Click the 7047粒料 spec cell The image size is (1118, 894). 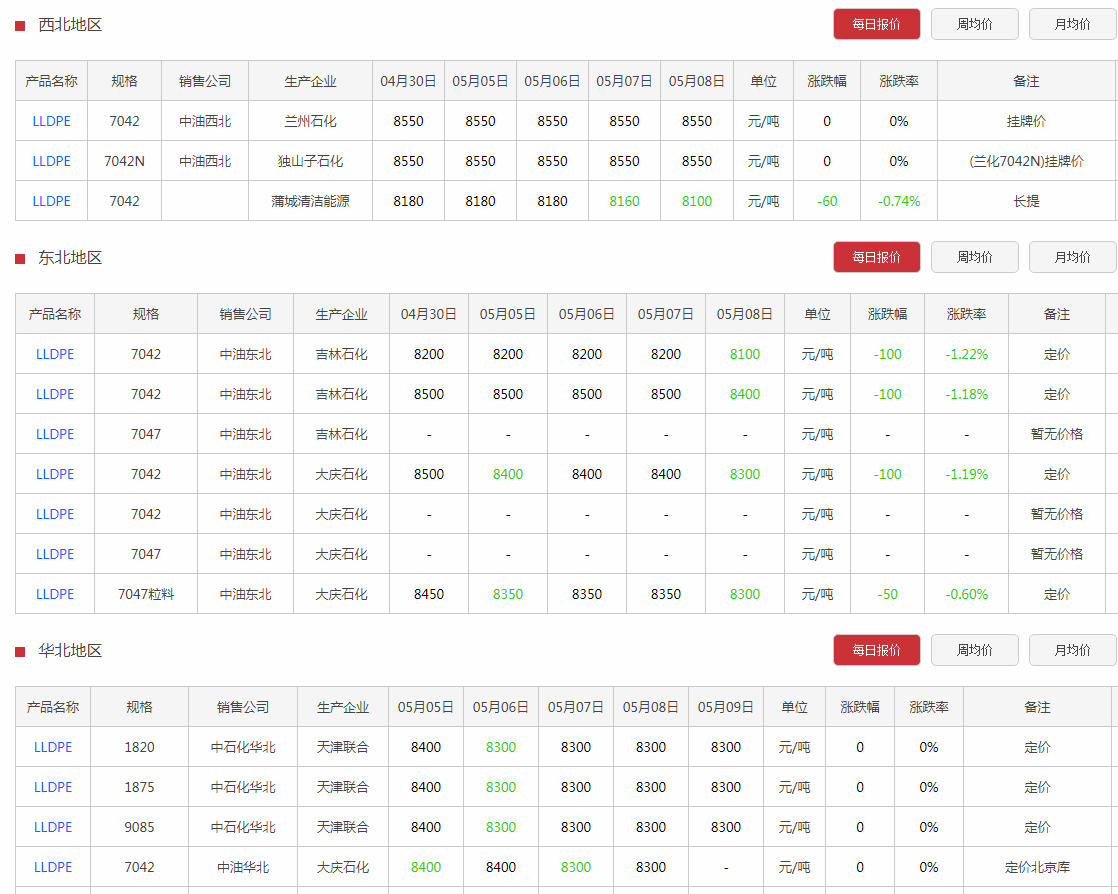point(145,594)
